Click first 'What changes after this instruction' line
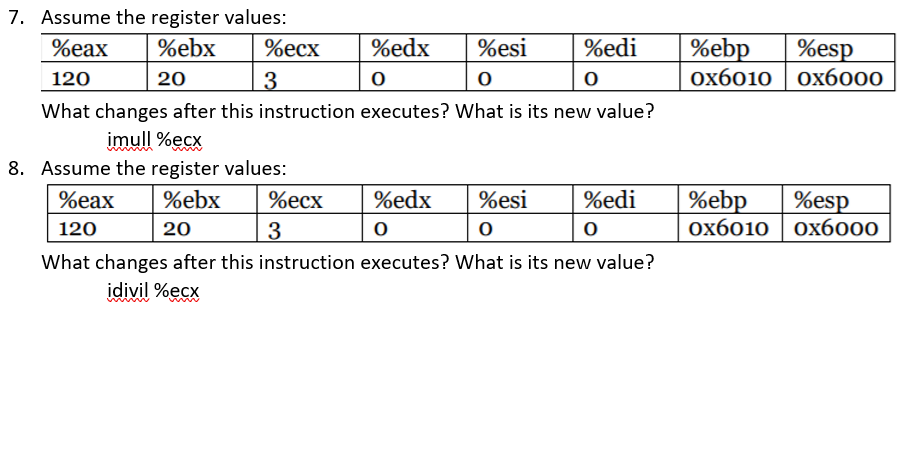Viewport: 910px width, 459px height. tap(348, 111)
